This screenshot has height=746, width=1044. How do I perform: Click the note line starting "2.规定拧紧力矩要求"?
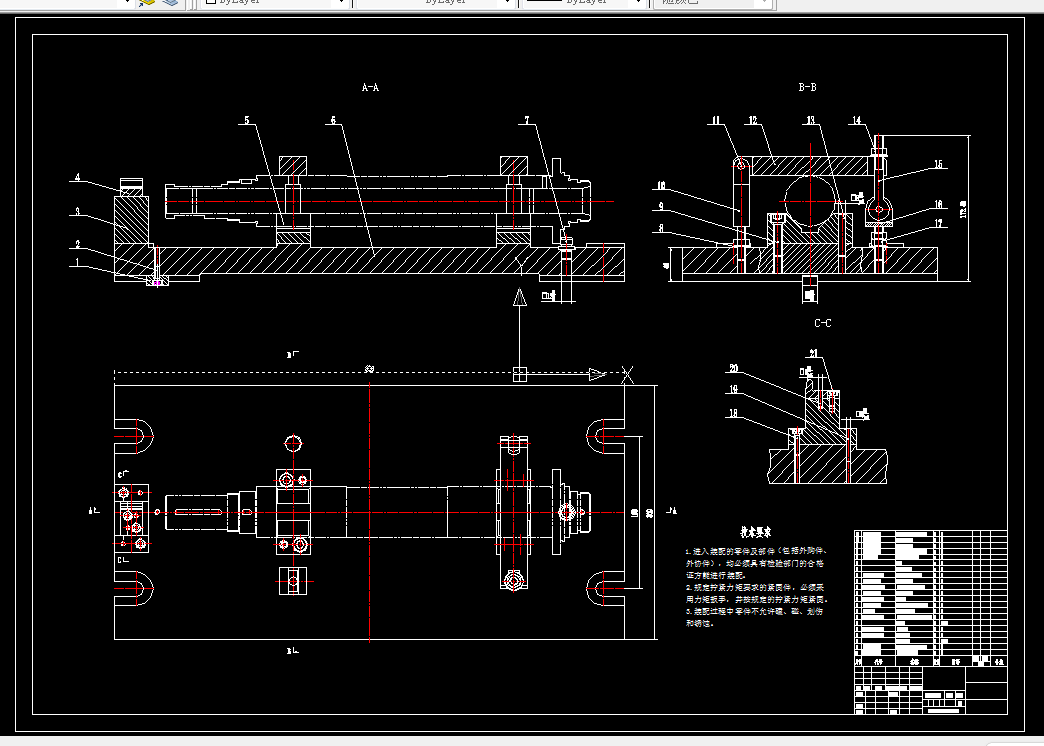[755, 588]
